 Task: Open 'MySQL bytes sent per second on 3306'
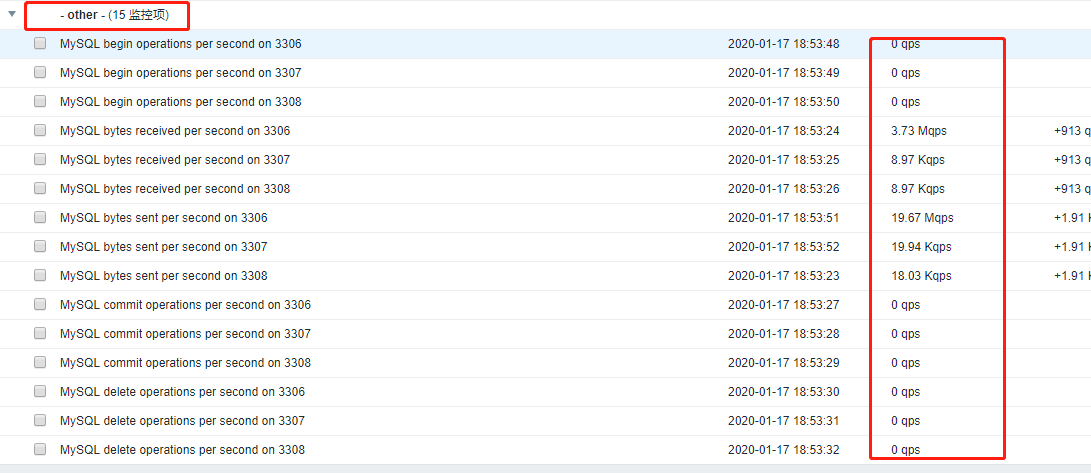tap(164, 218)
